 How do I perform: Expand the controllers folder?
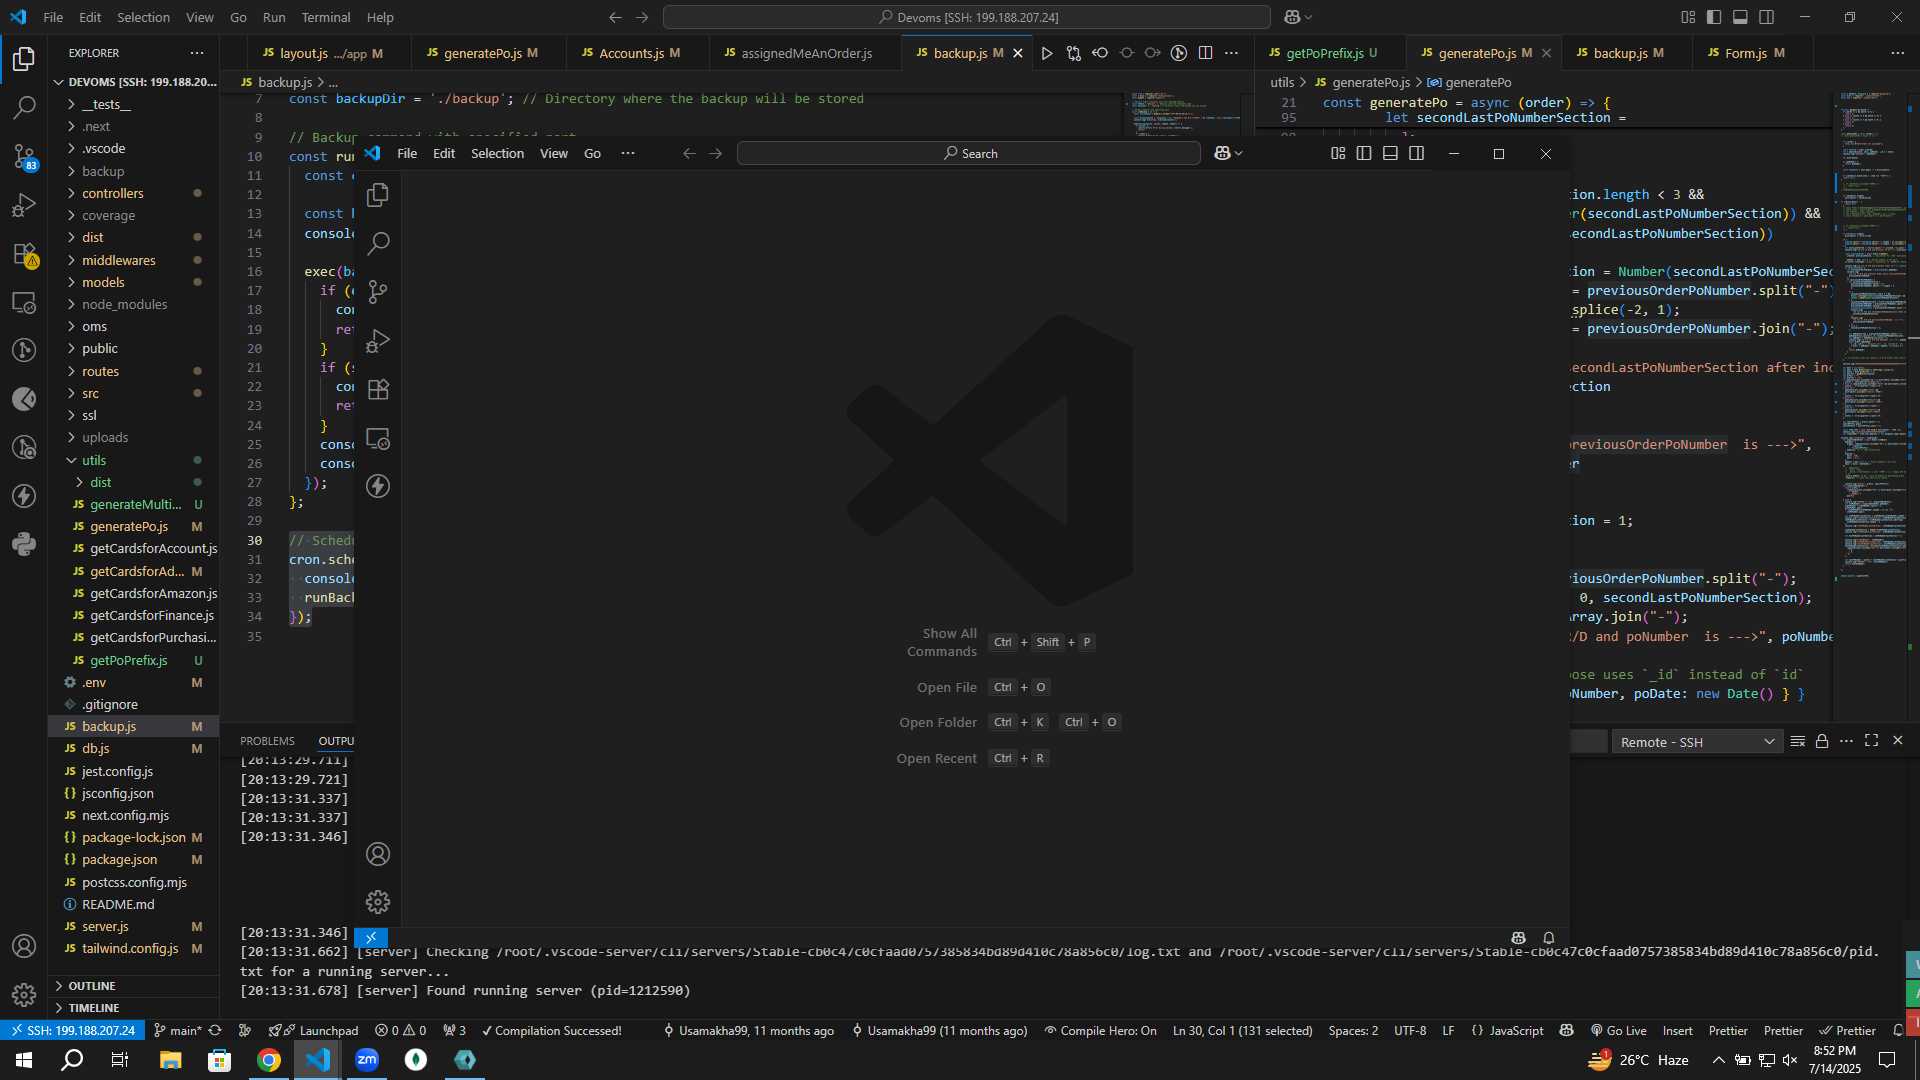click(x=112, y=193)
